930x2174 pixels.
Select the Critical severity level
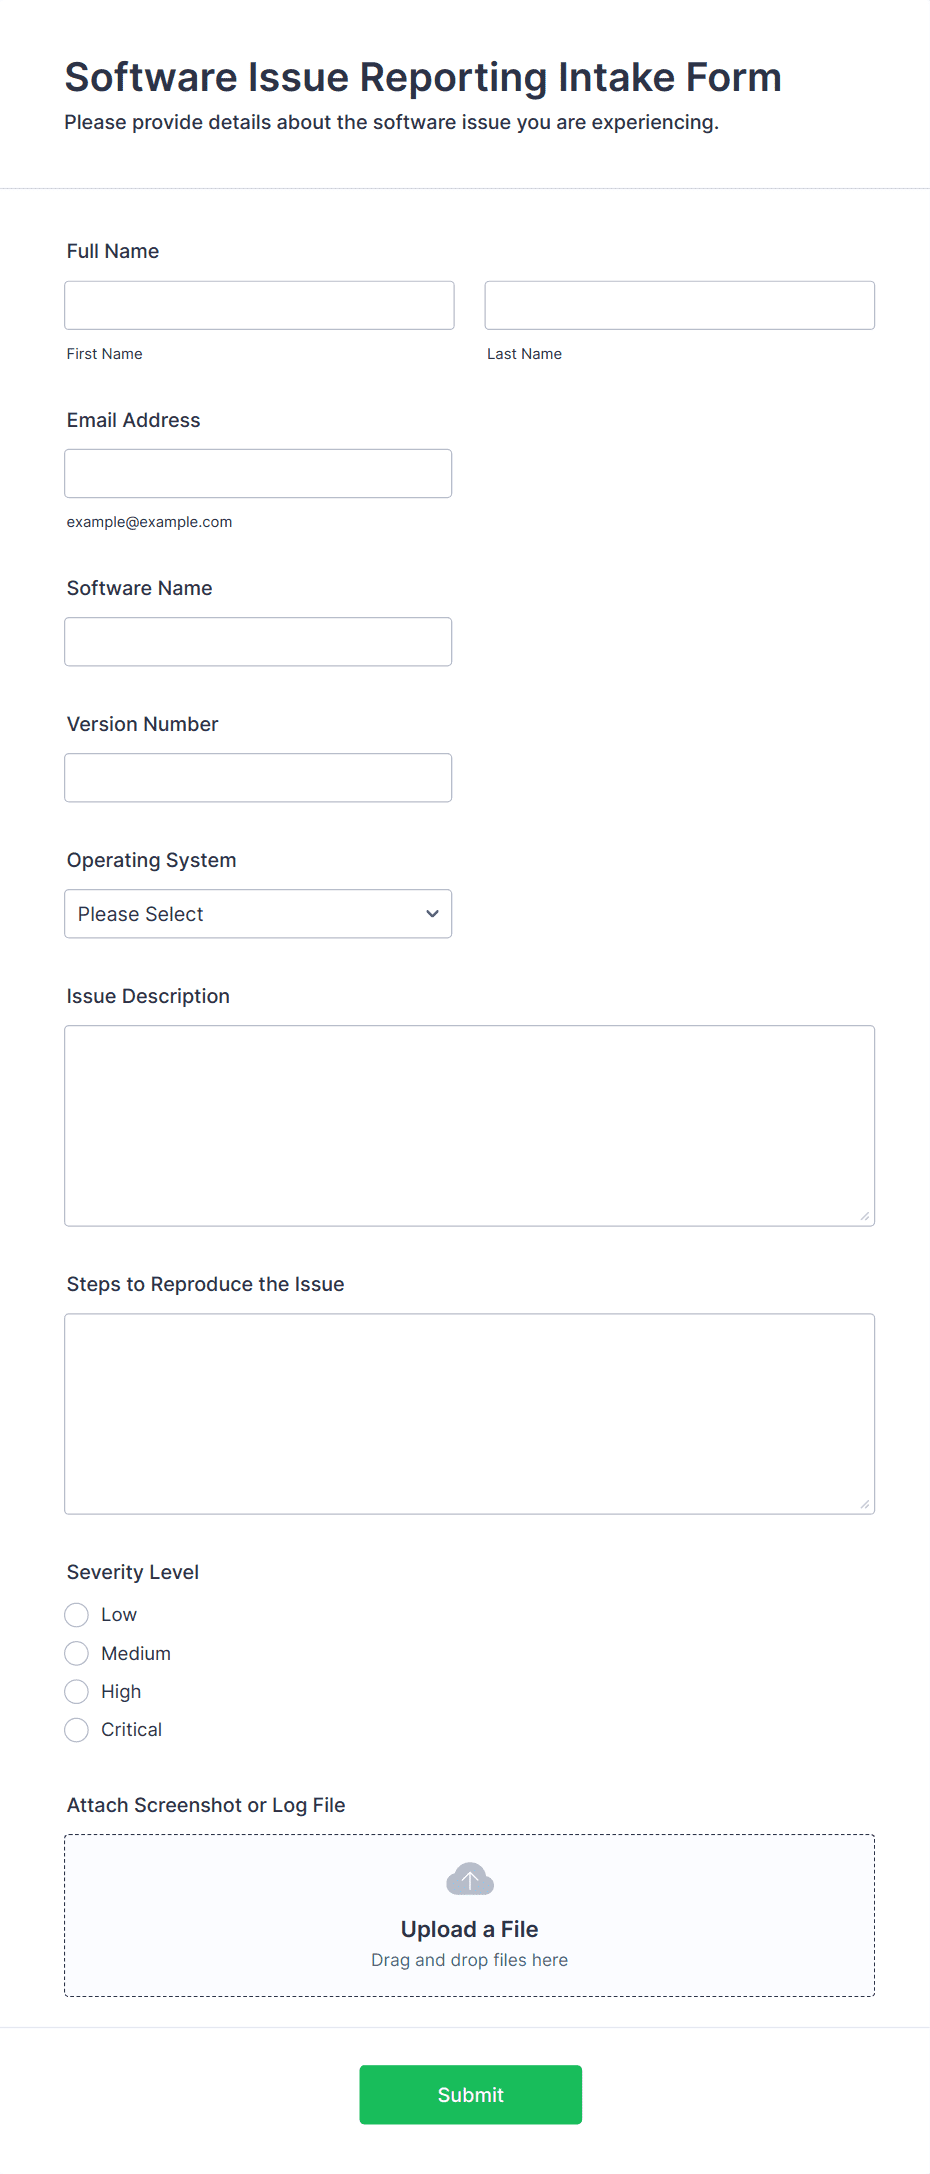click(x=76, y=1729)
